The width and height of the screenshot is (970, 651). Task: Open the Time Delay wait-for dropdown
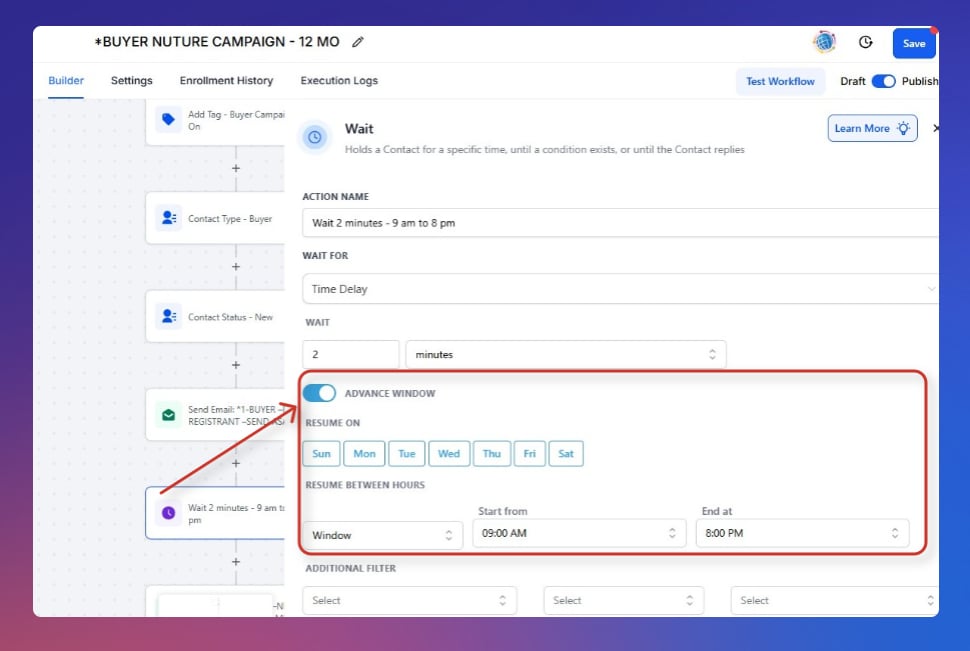(620, 289)
